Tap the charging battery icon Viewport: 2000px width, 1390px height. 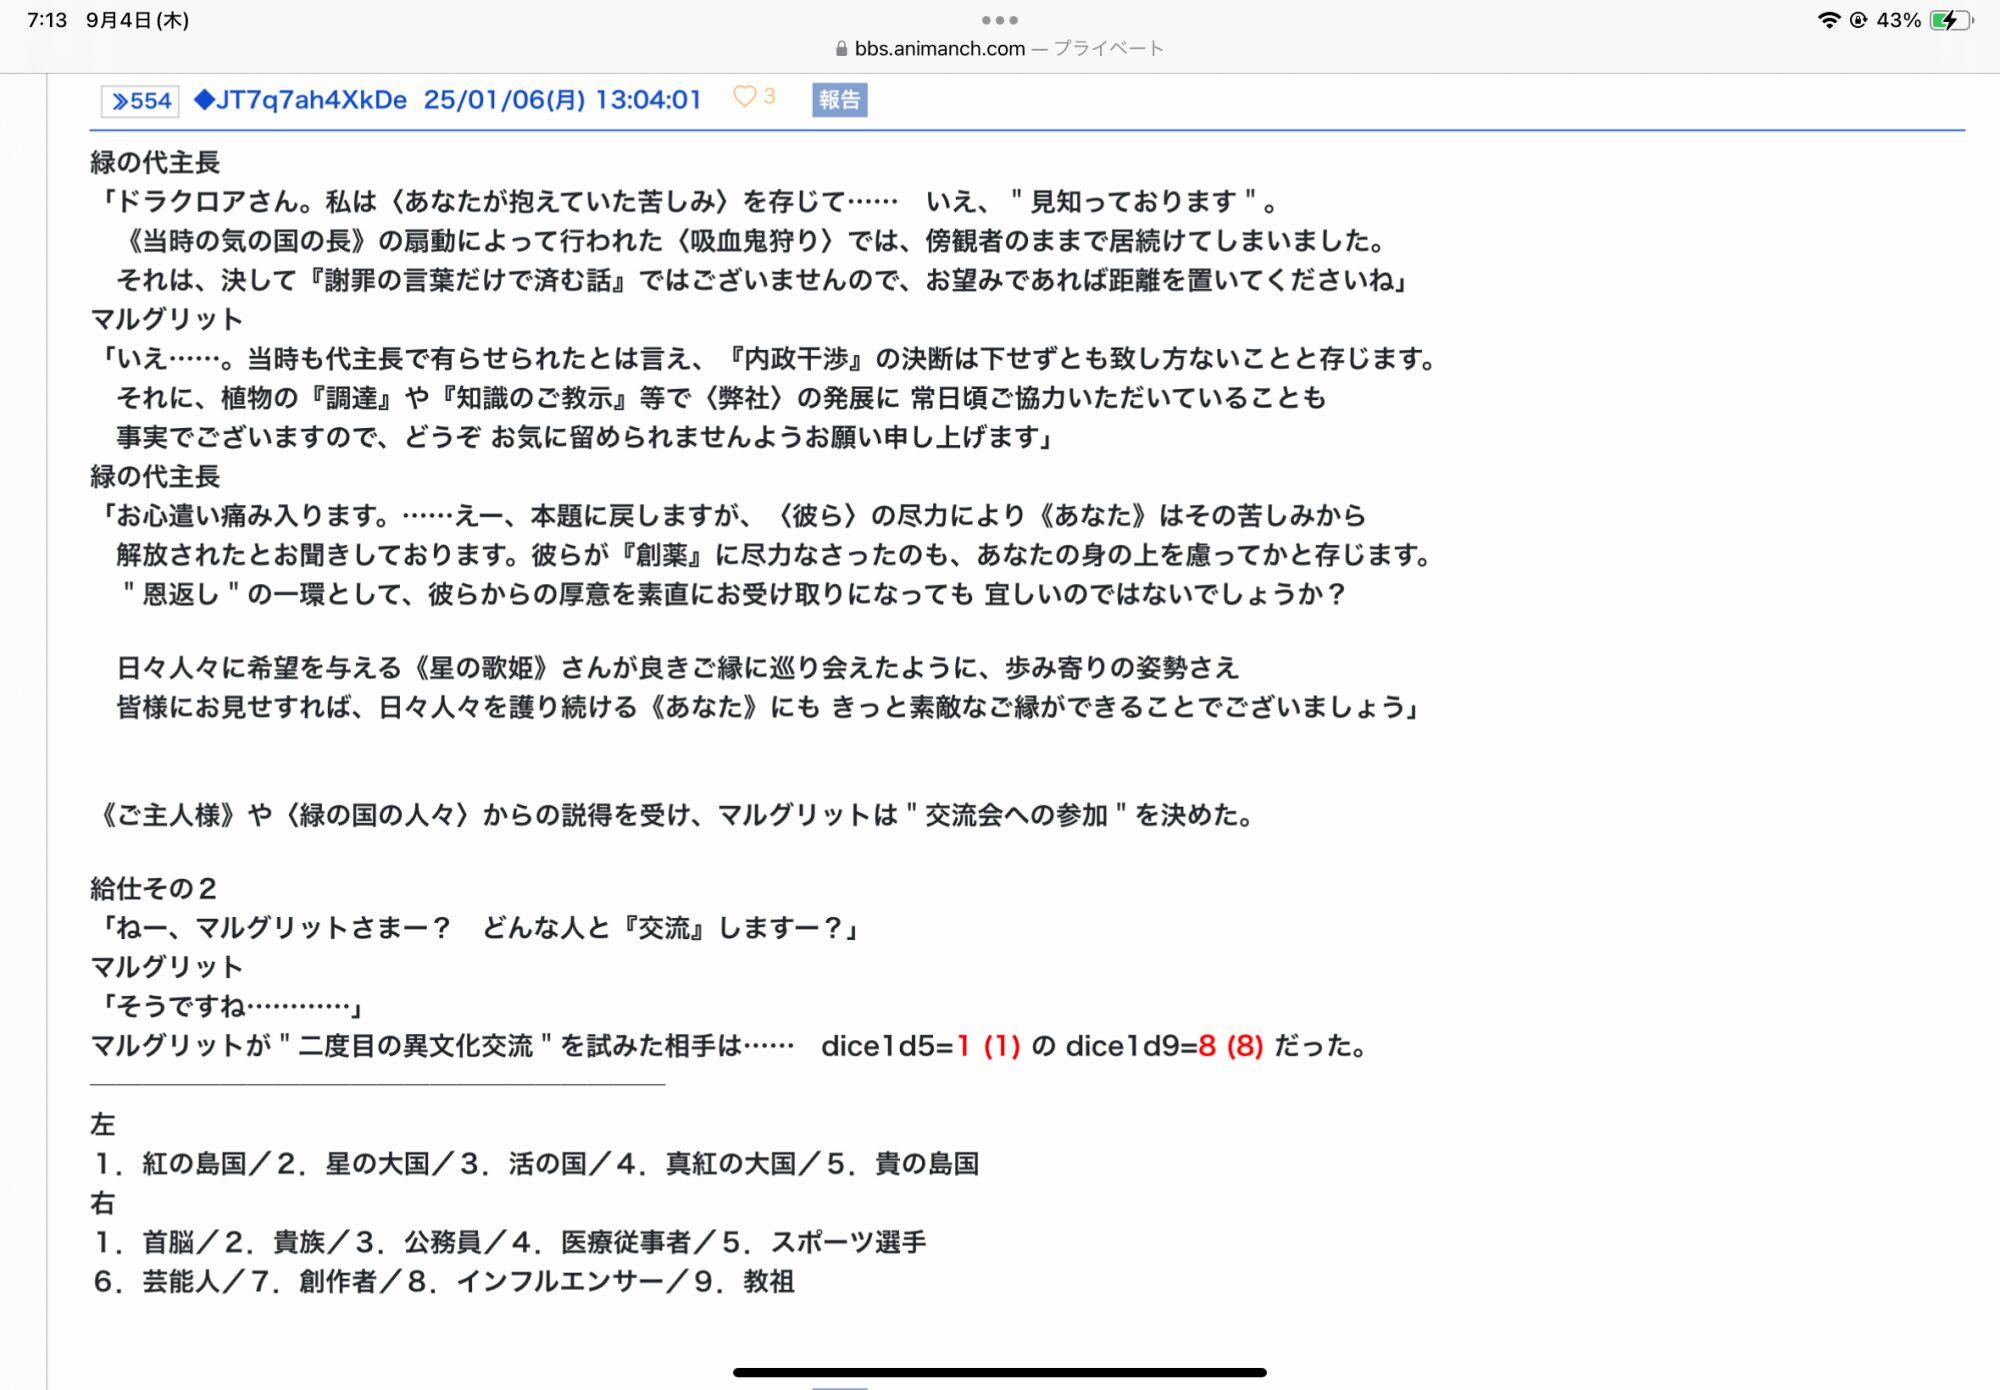tap(1951, 20)
